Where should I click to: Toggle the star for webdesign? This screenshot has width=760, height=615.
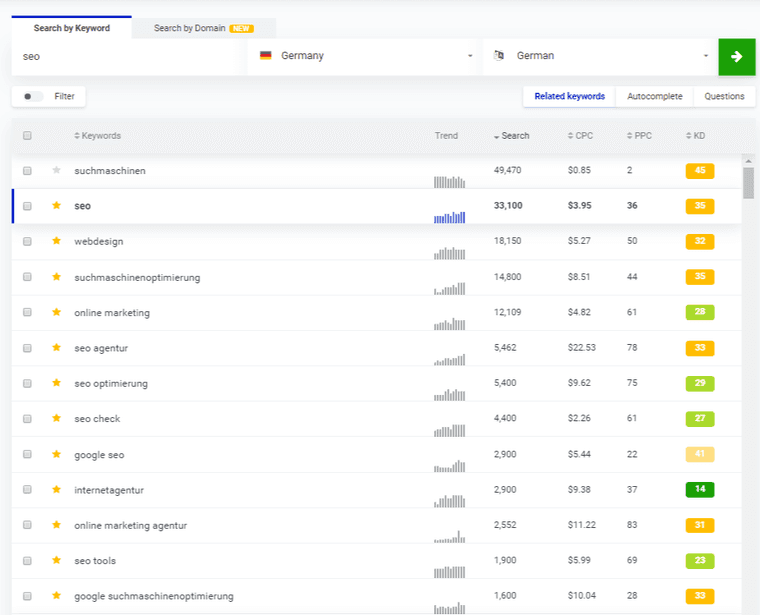click(x=56, y=241)
